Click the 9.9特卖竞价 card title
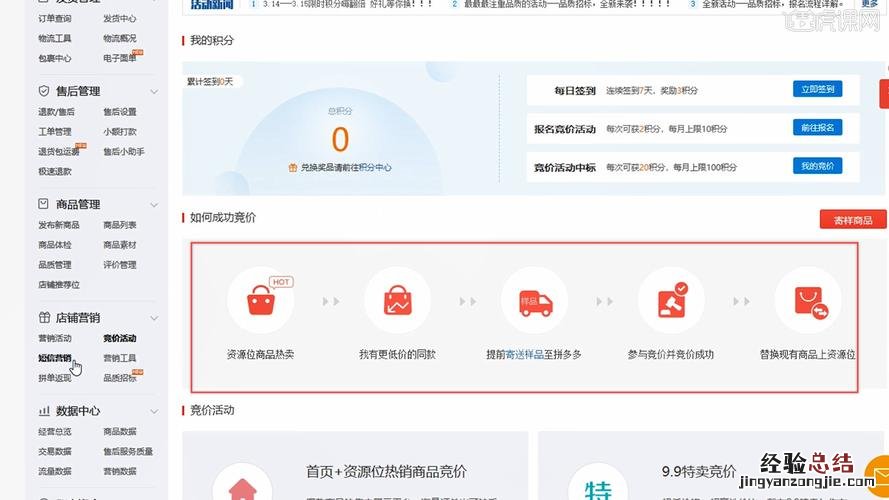This screenshot has width=889, height=500. point(698,472)
